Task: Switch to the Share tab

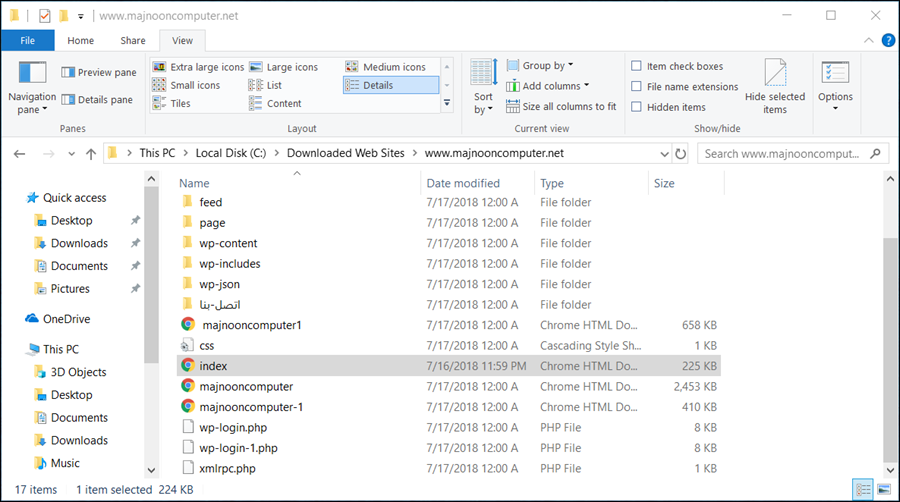Action: [133, 40]
